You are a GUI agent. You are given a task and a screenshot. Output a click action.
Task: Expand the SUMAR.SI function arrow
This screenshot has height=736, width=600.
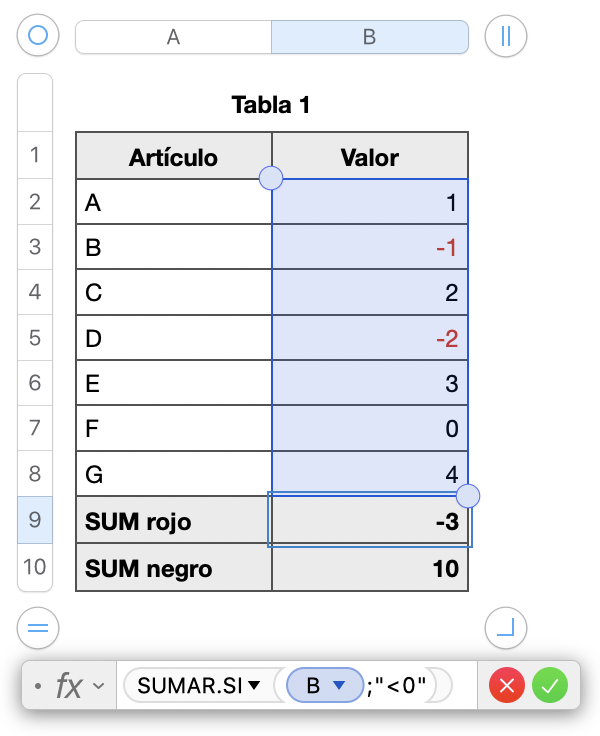pos(255,686)
